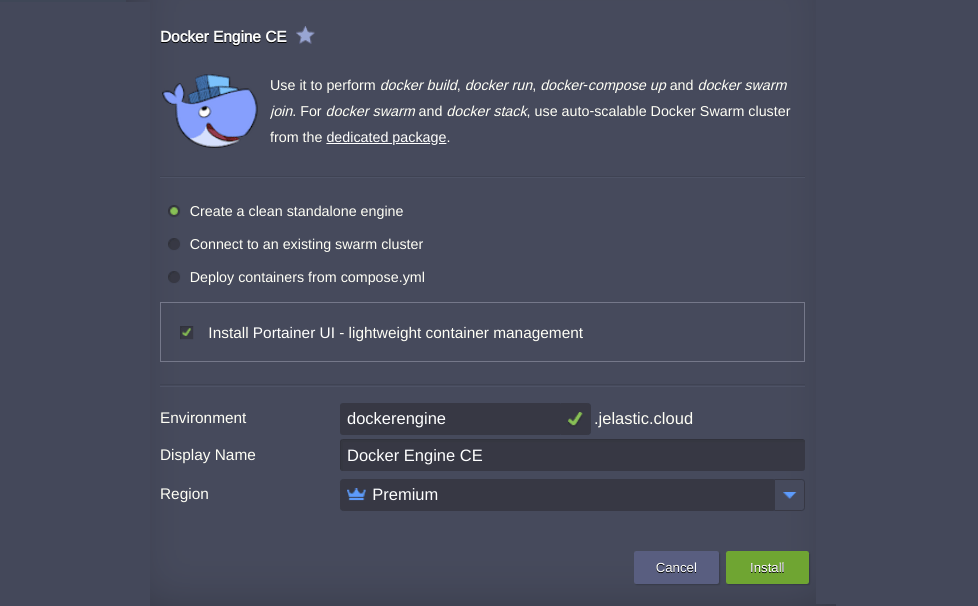
Task: Click the Docker Engine CE title text
Action: point(223,37)
